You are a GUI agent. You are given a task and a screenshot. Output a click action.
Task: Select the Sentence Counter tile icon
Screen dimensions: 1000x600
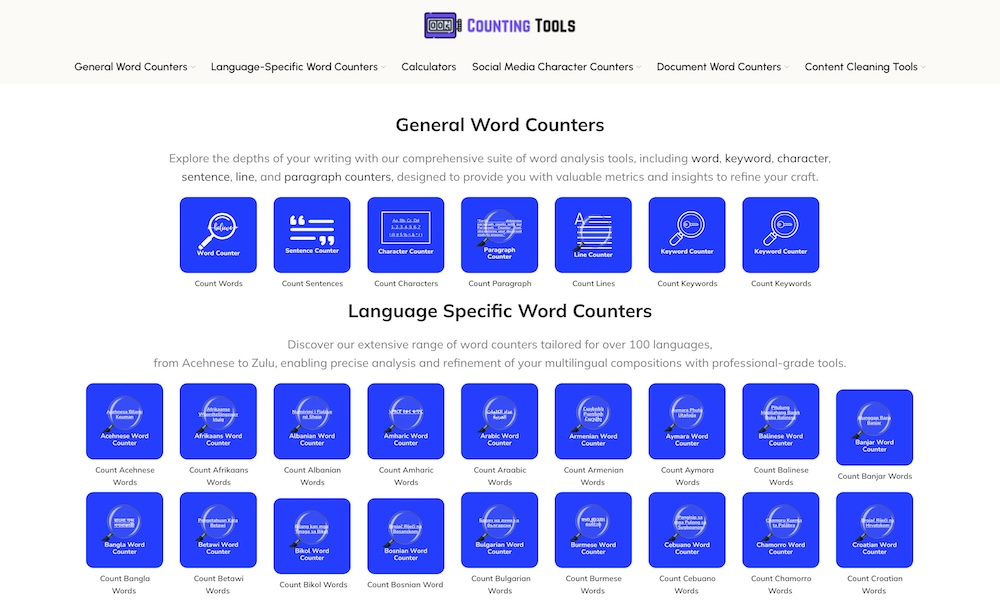(312, 235)
